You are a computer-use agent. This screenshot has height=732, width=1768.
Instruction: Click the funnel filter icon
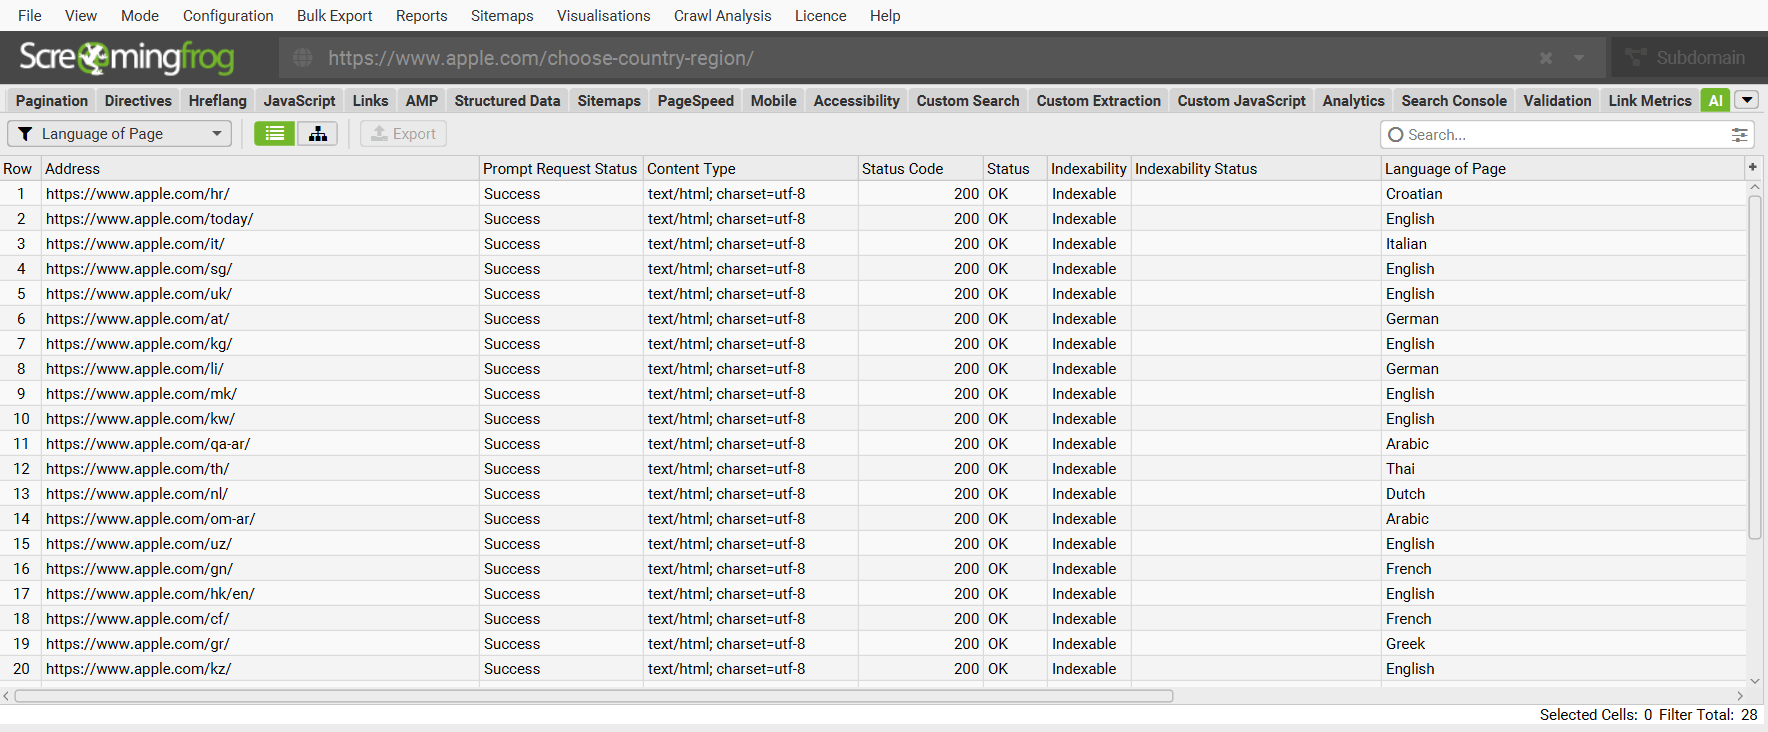tap(25, 134)
